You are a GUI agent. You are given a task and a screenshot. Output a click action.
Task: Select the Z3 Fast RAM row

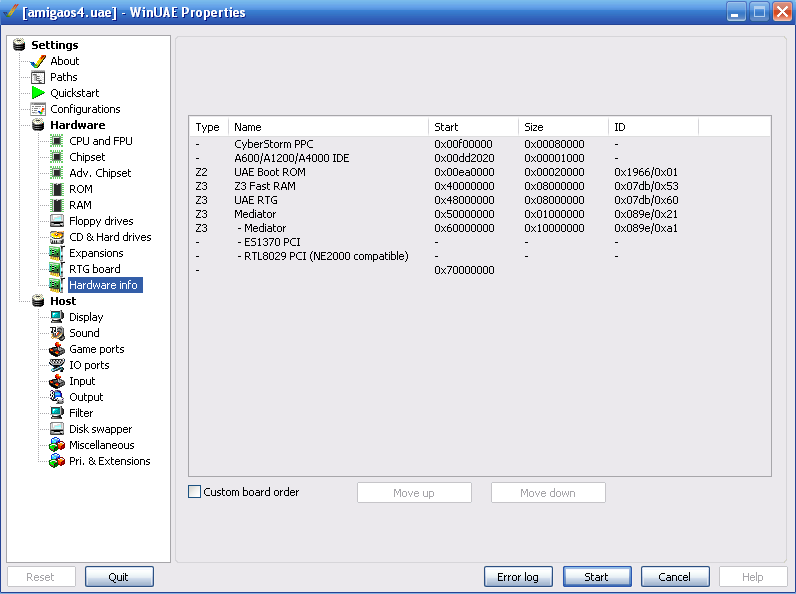265,186
